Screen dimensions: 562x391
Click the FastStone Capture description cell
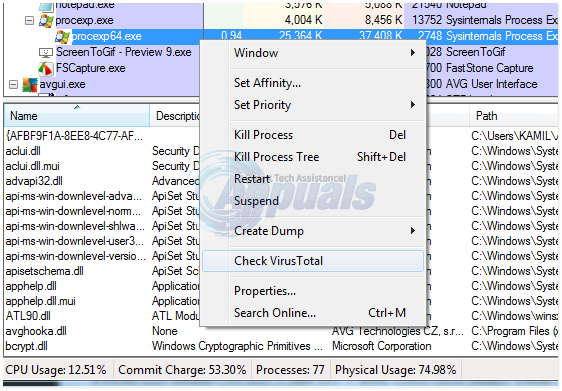490,68
